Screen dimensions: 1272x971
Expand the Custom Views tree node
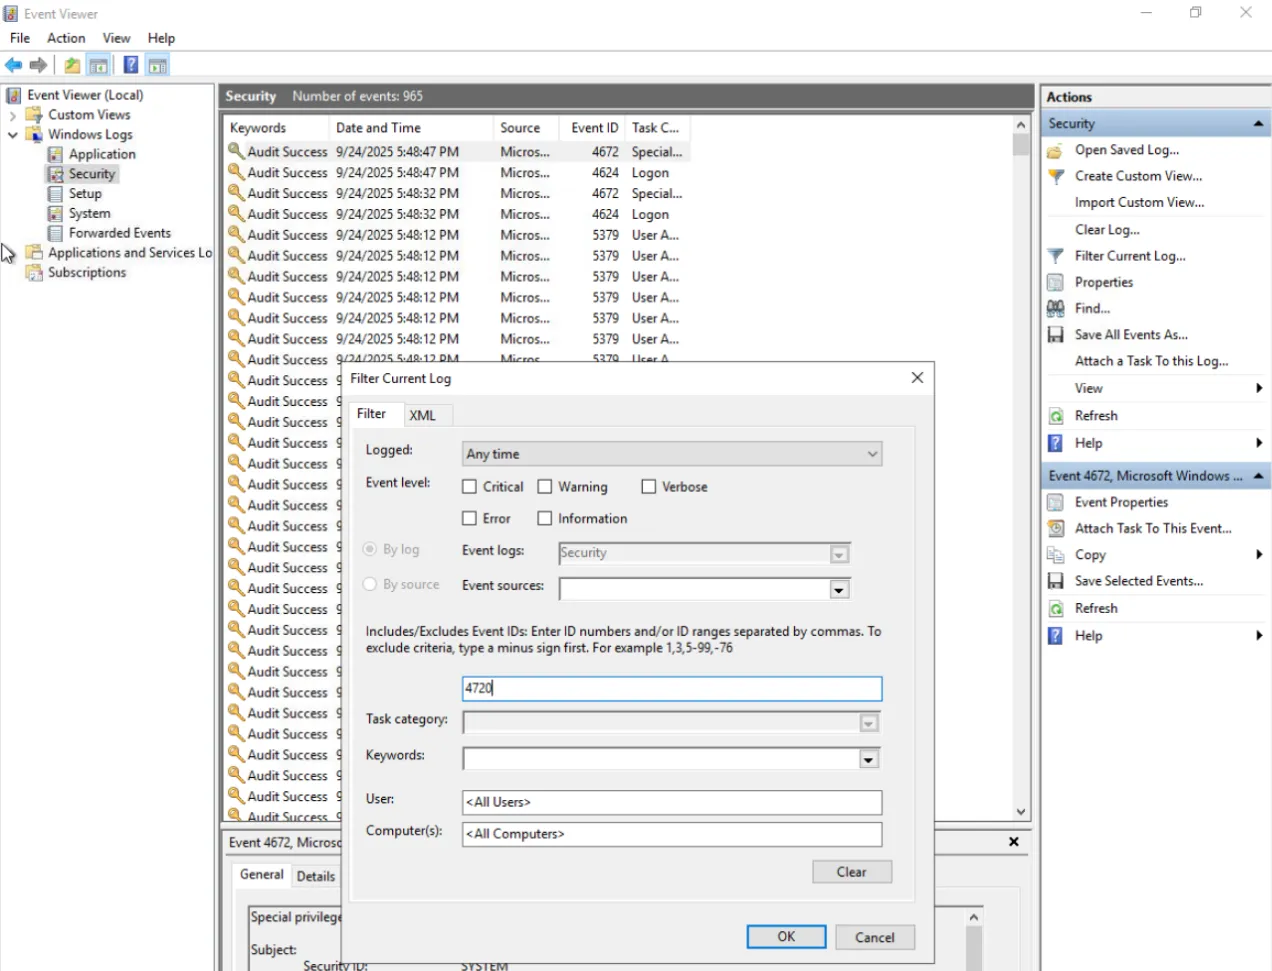point(13,115)
